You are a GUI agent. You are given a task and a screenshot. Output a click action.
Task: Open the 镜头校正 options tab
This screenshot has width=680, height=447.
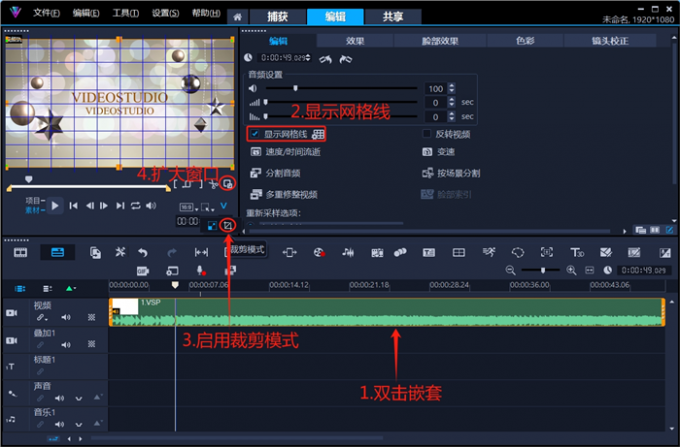(610, 41)
